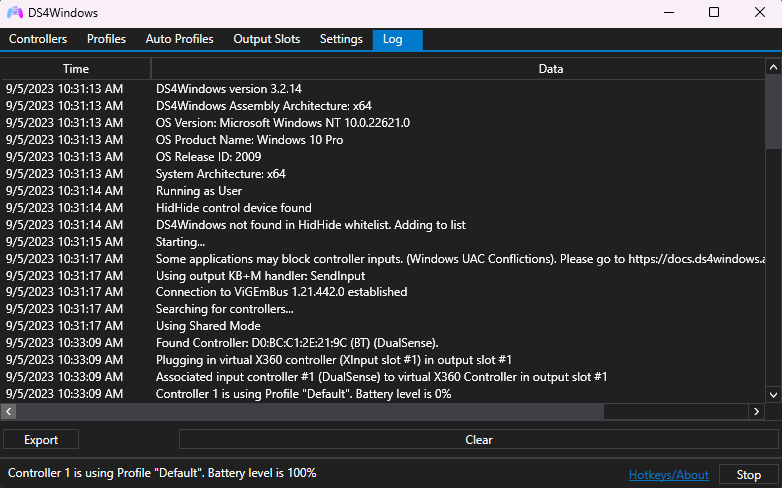782x488 pixels.
Task: Switch to the Profiles tab
Action: click(x=106, y=39)
